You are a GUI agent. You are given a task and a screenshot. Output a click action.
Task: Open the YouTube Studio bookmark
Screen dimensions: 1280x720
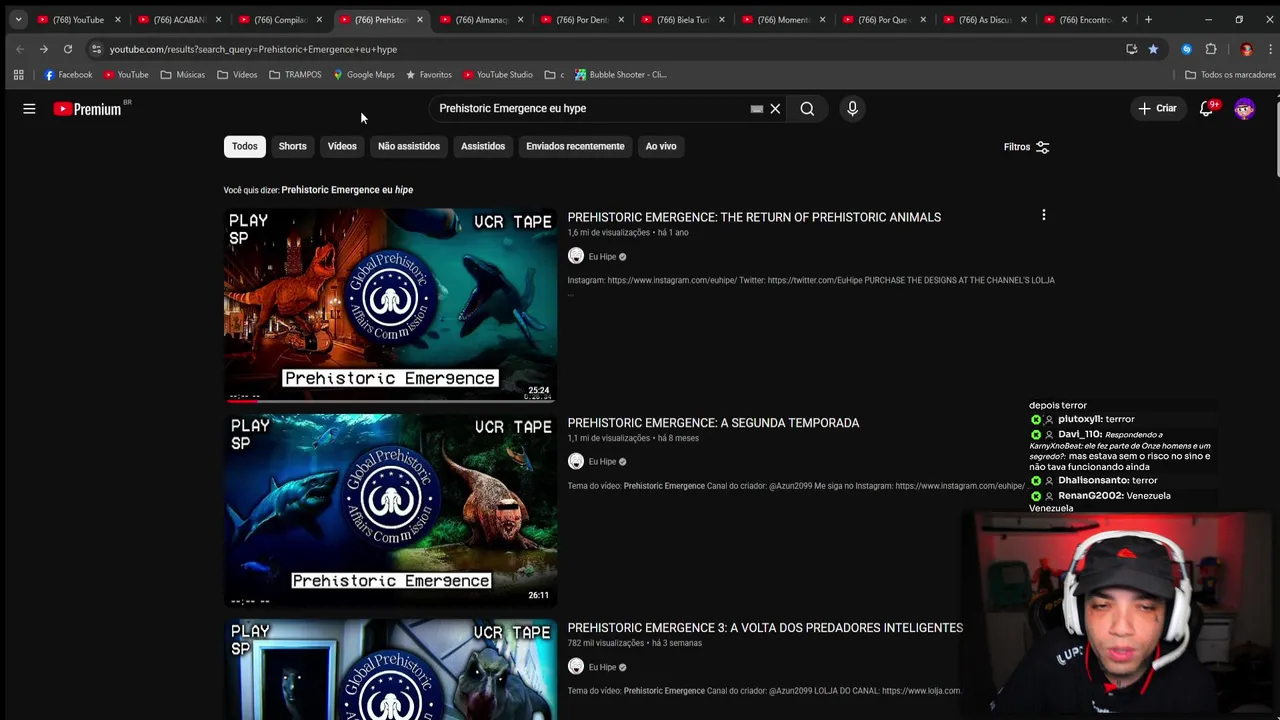point(498,75)
